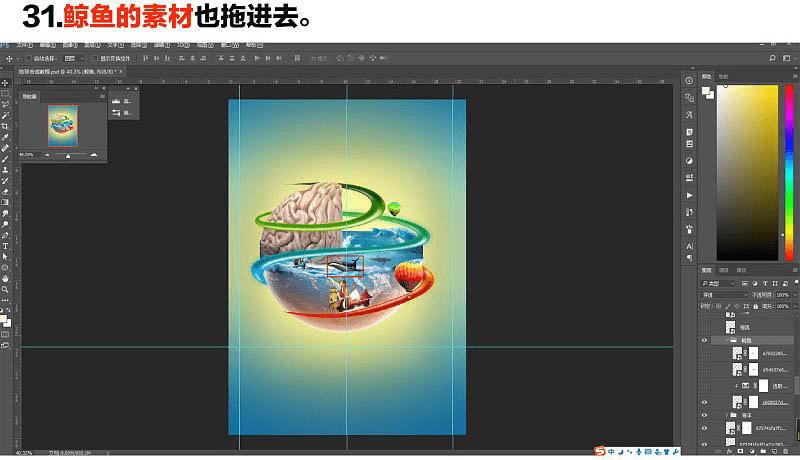Click the Navigator preview thumbnail
Viewport: 800px width, 460px height.
pos(63,125)
